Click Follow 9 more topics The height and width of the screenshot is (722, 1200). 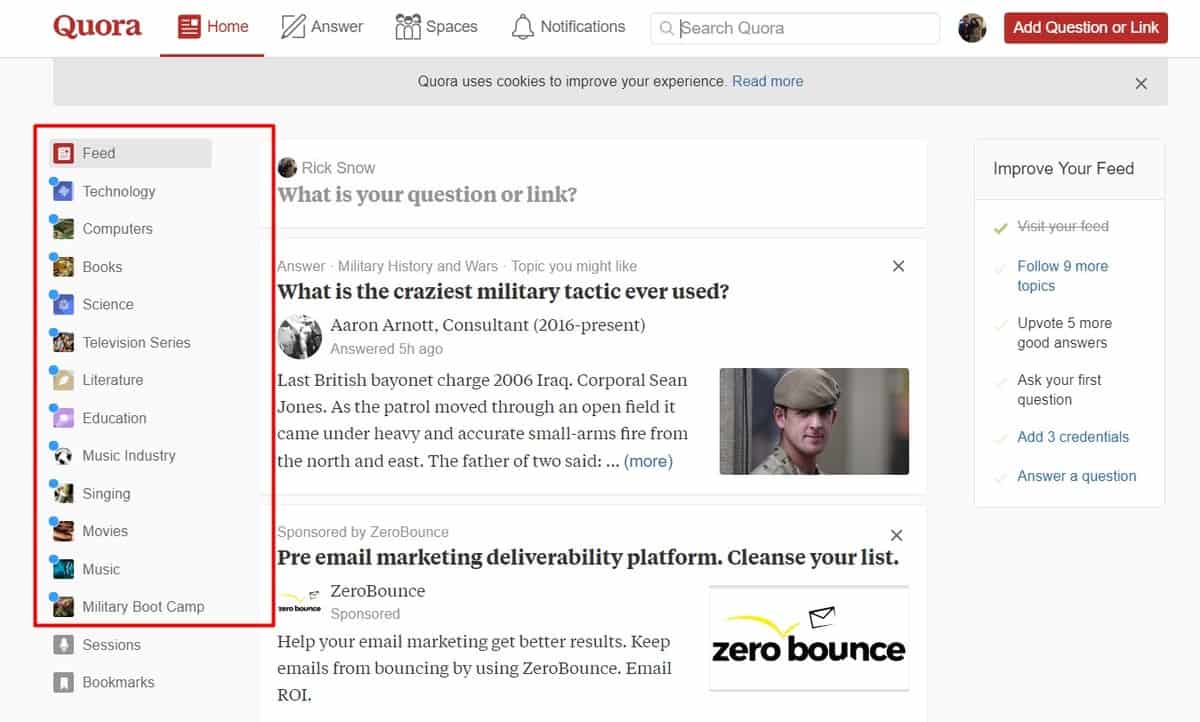[x=1062, y=276]
